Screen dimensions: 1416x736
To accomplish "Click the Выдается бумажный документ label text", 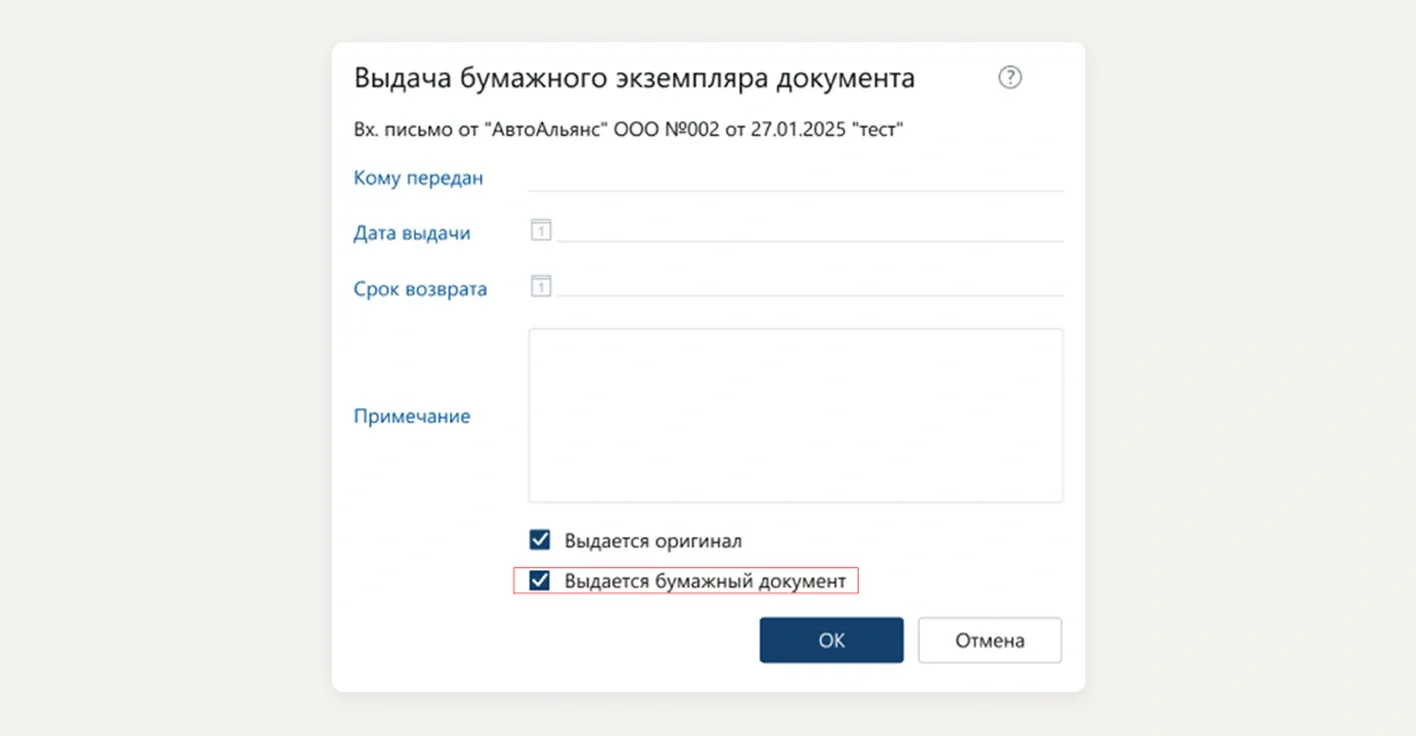I will tap(705, 581).
